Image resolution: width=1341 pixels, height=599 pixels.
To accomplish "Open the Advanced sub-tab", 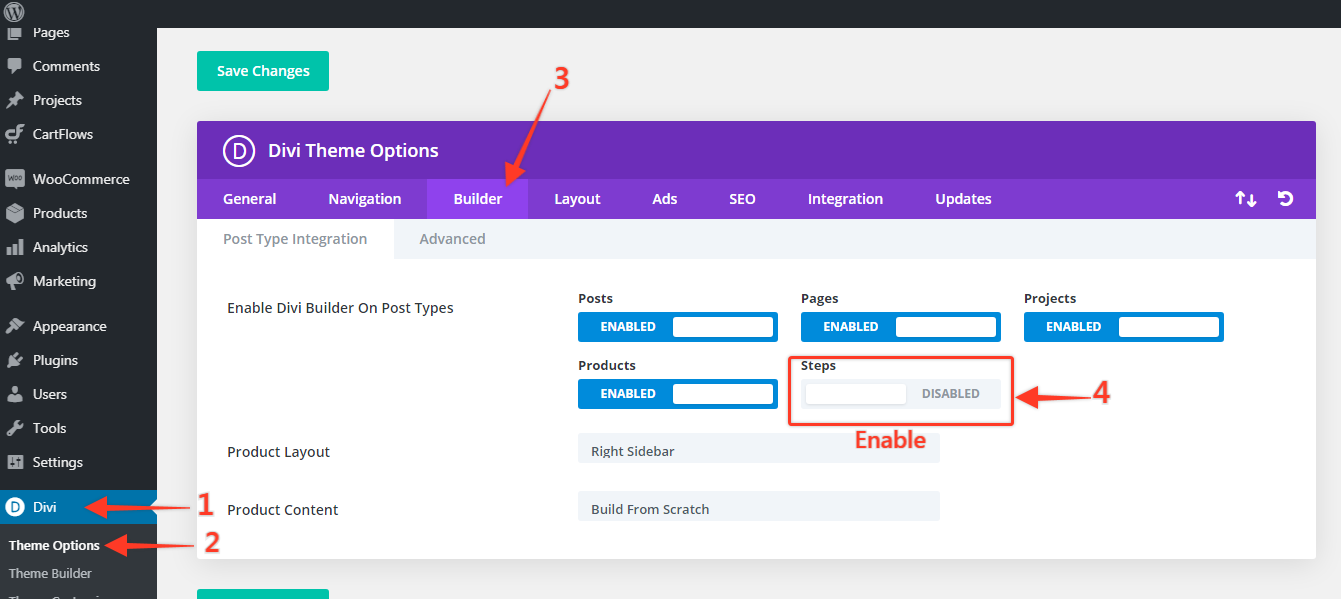I will tap(452, 239).
